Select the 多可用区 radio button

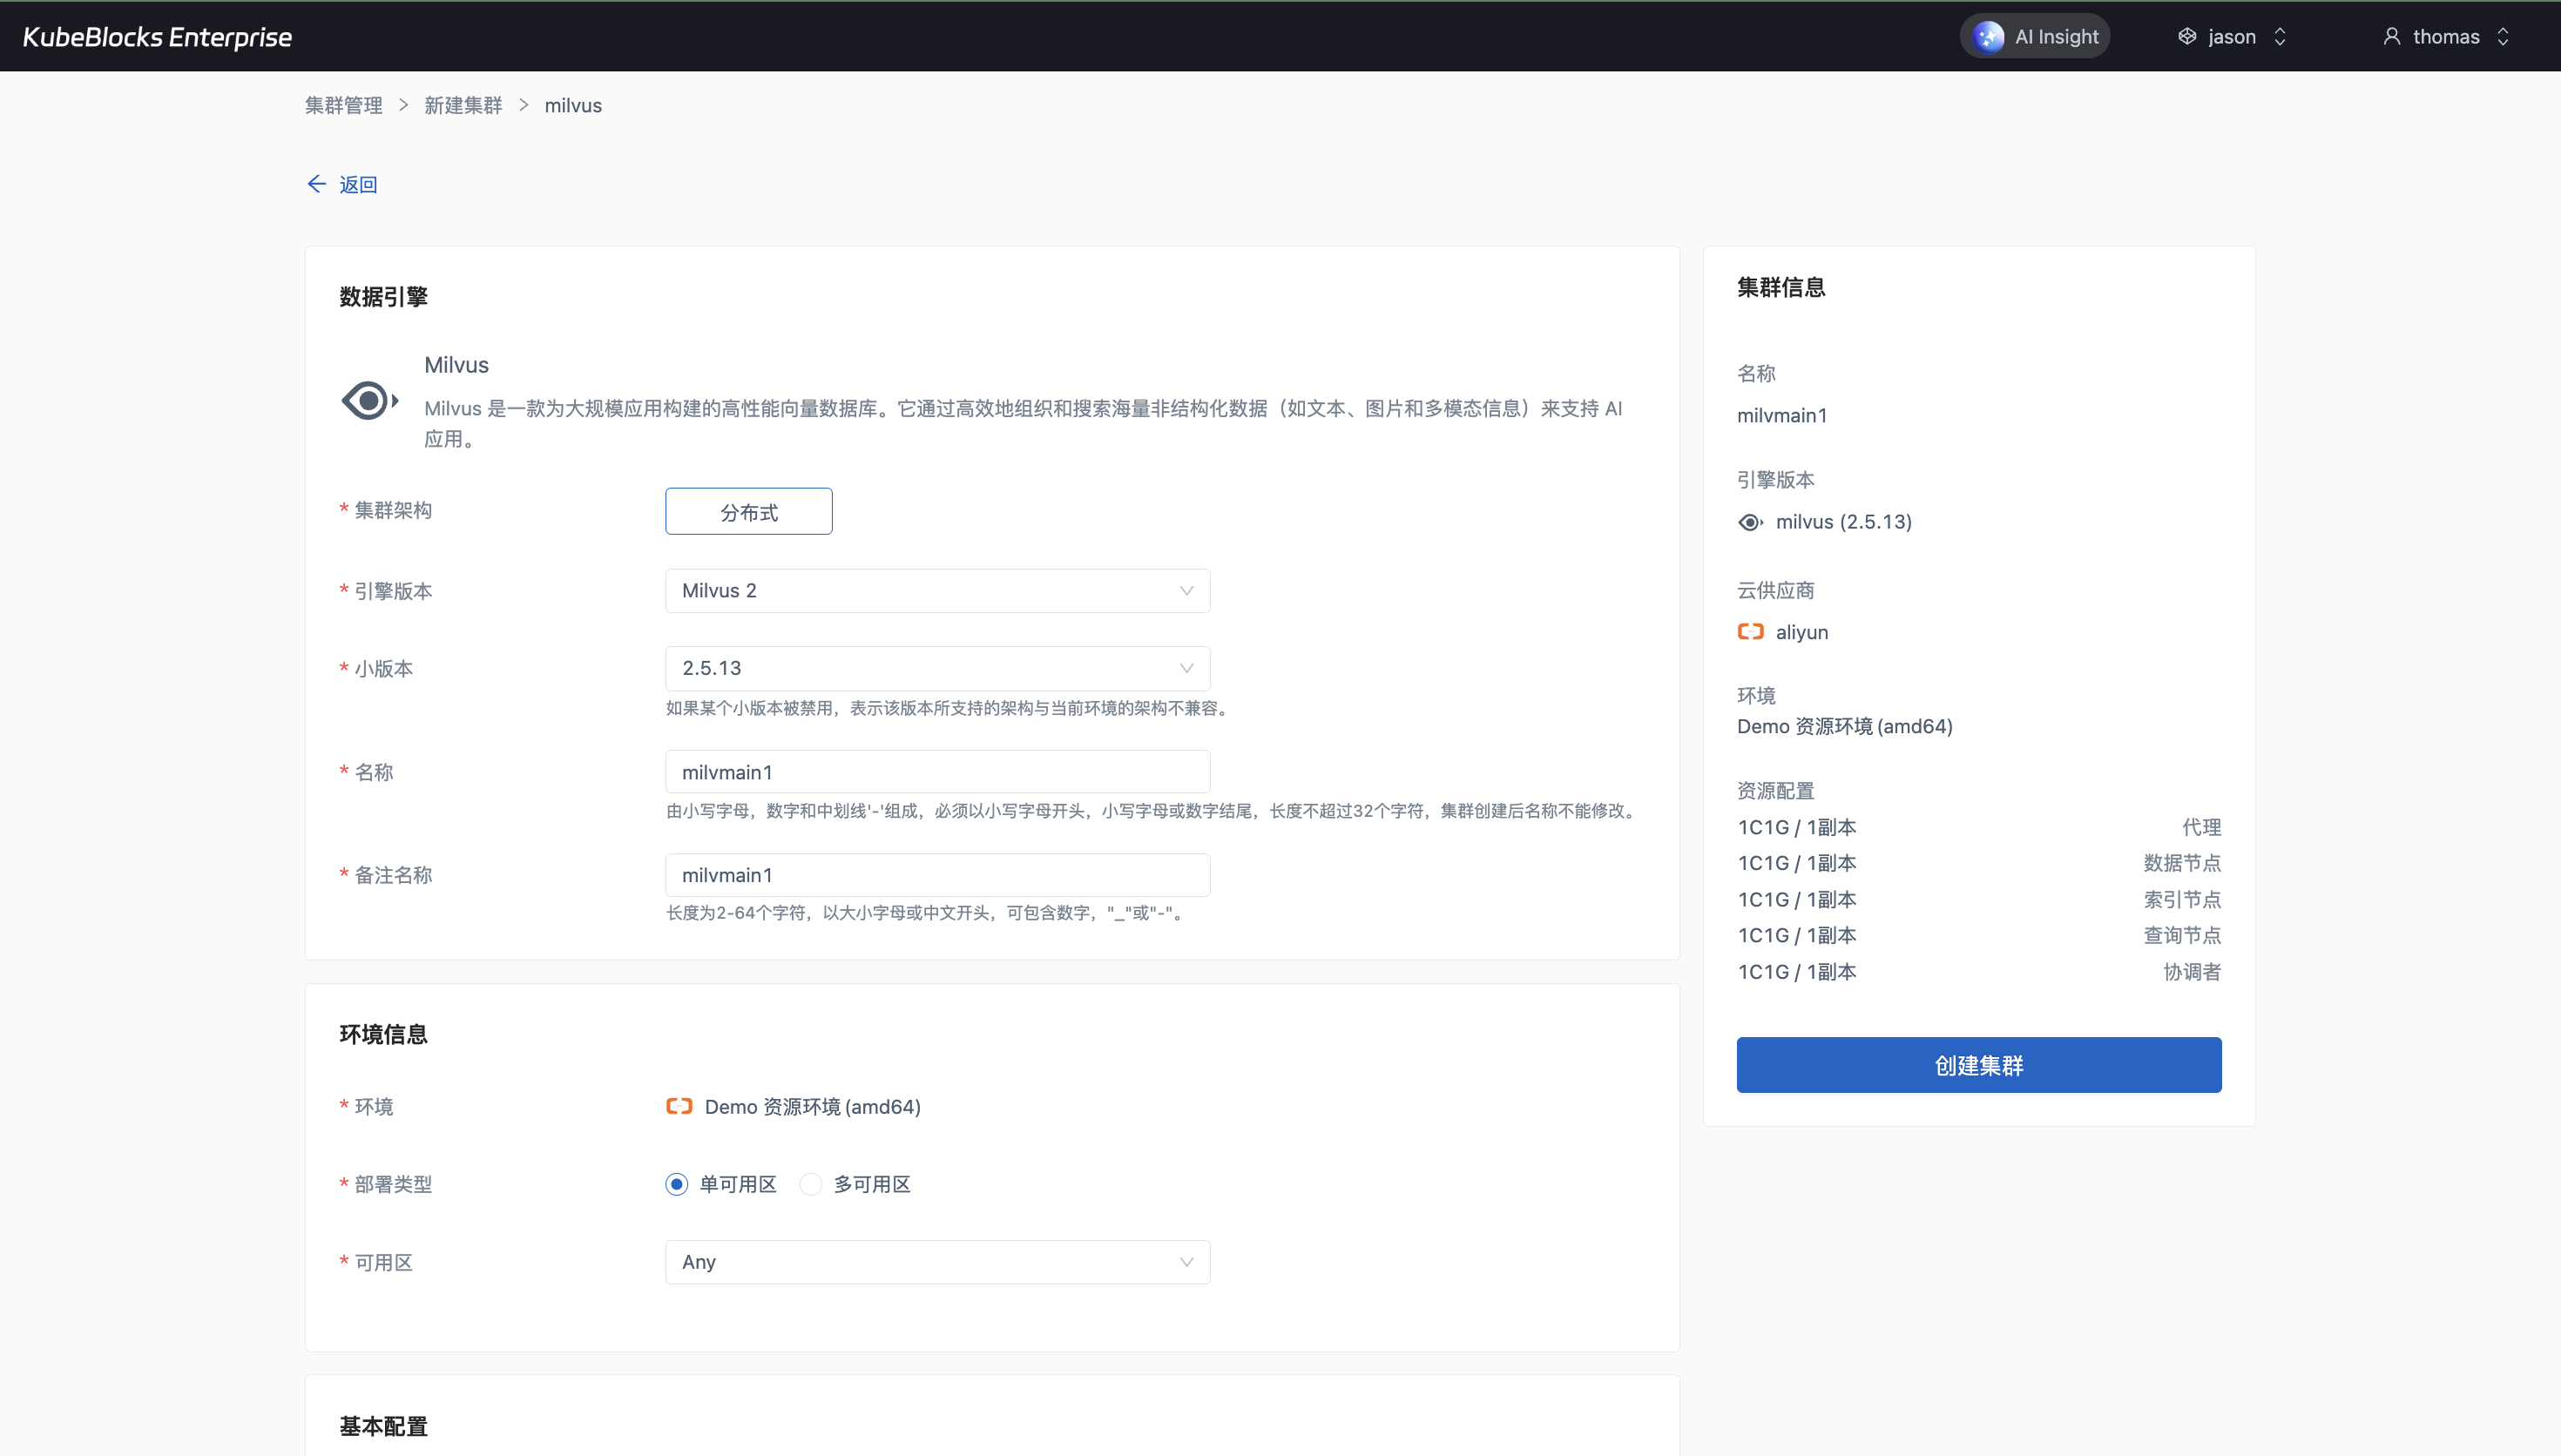pos(811,1184)
